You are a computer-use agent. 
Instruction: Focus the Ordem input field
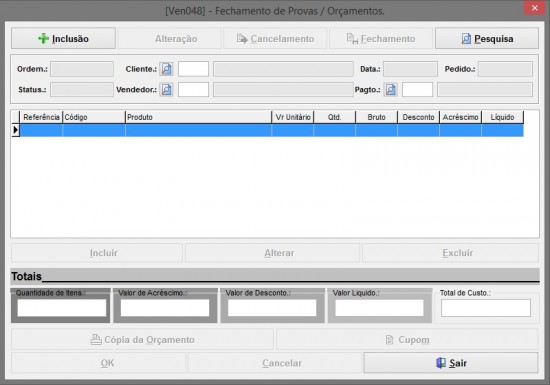[x=82, y=69]
